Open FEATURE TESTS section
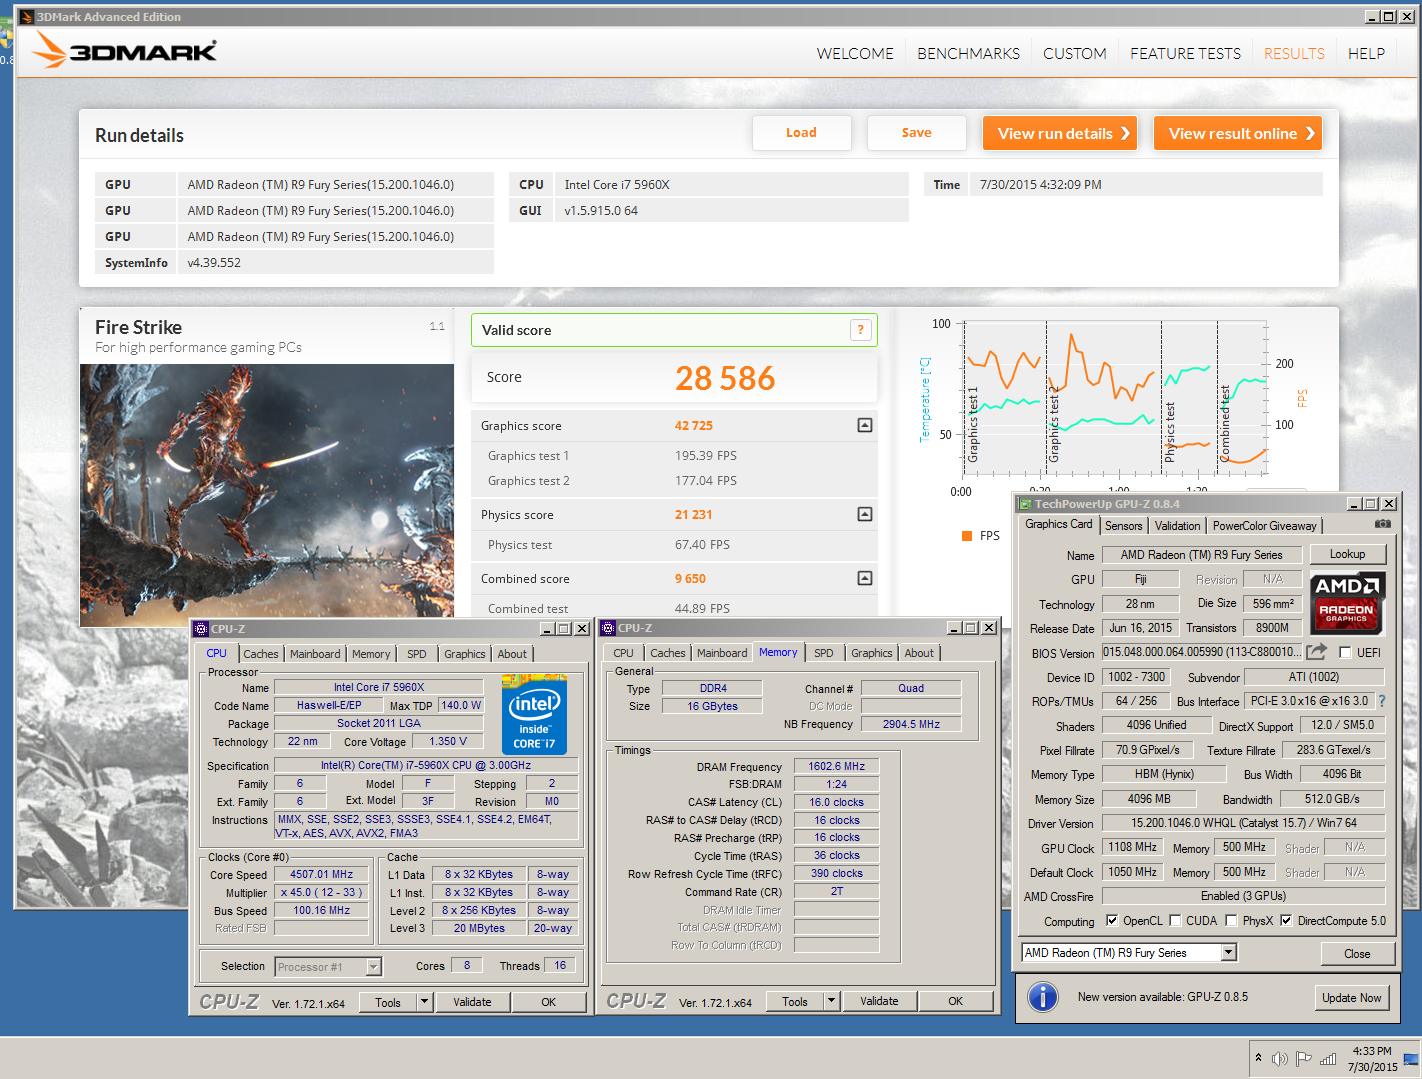Viewport: 1422px width, 1079px height. (x=1185, y=54)
